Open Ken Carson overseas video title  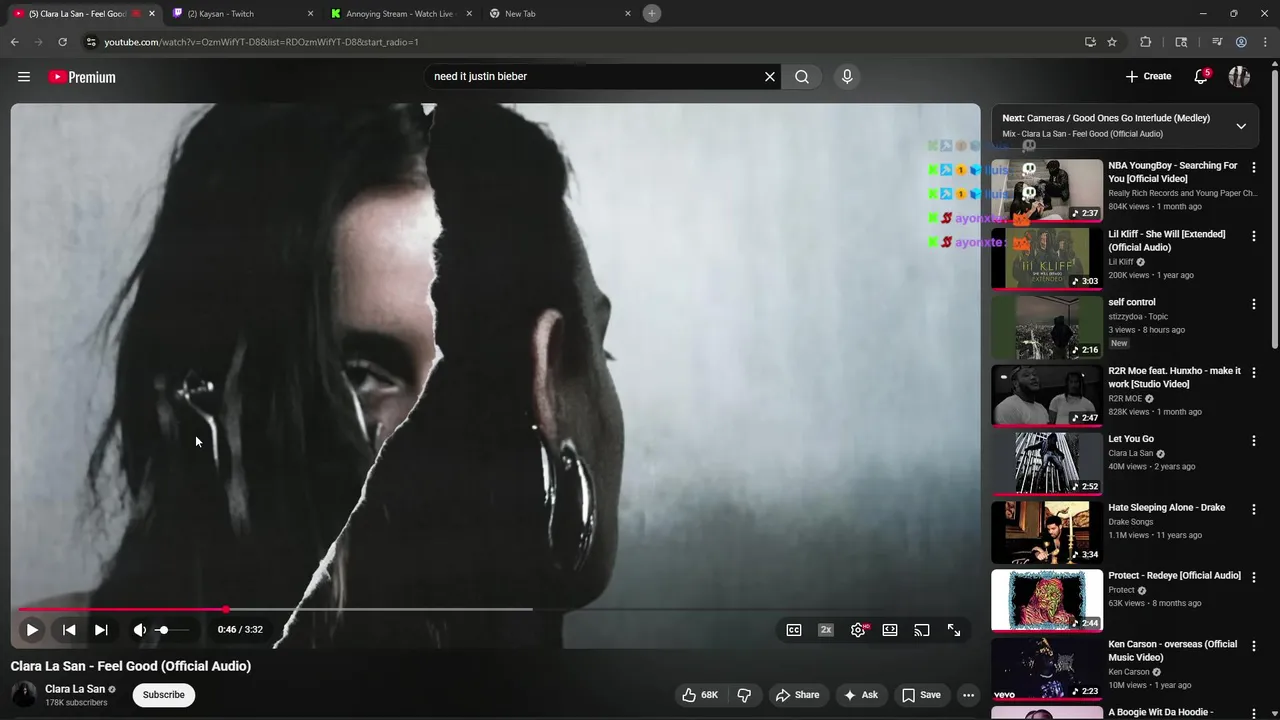pos(1172,651)
